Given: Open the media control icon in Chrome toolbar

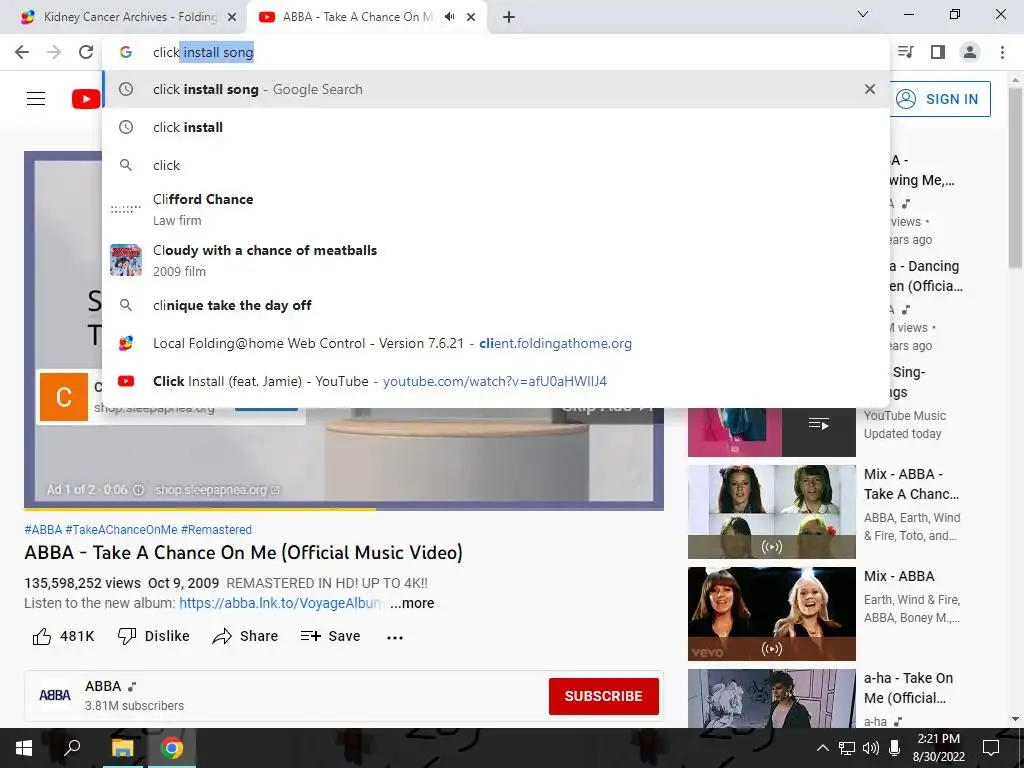Looking at the screenshot, I should (x=906, y=52).
